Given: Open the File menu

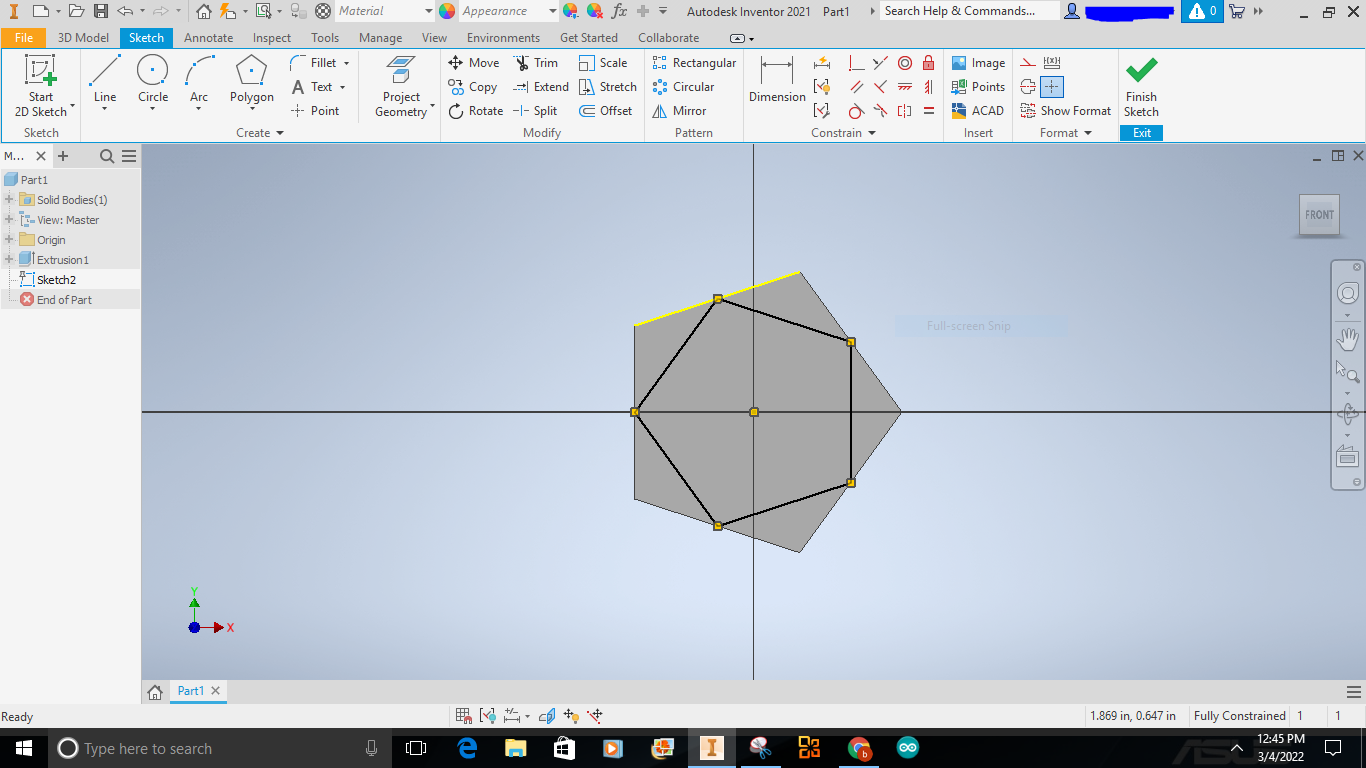Looking at the screenshot, I should (x=23, y=38).
